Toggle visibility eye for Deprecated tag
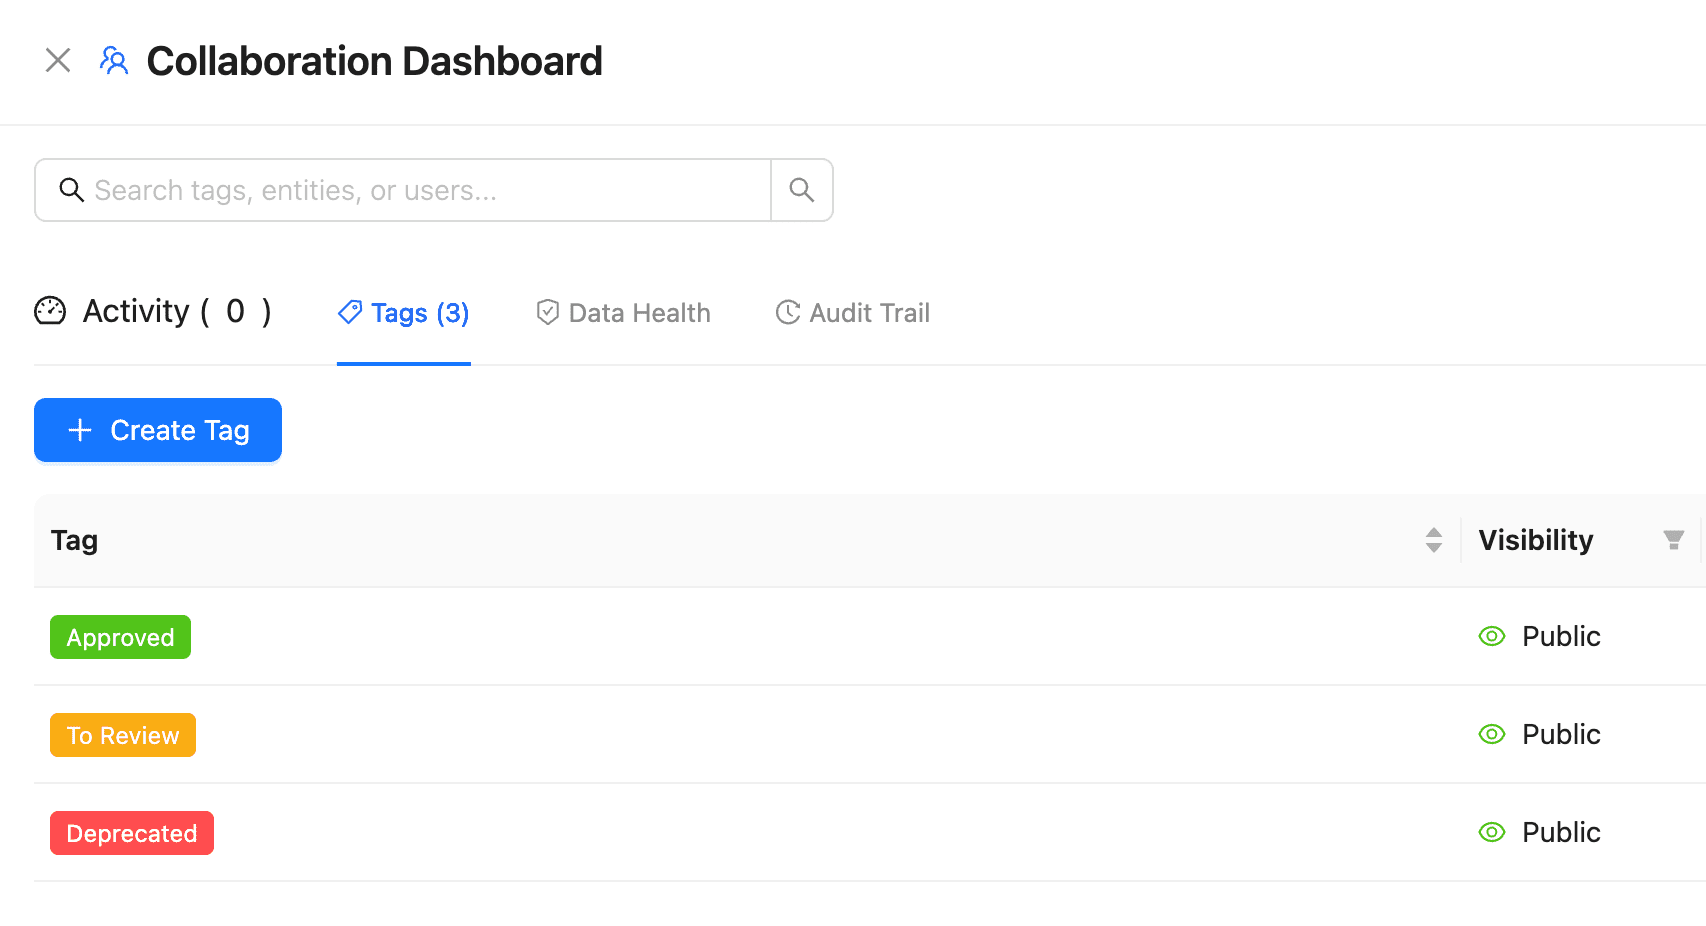This screenshot has height=926, width=1706. pos(1492,832)
